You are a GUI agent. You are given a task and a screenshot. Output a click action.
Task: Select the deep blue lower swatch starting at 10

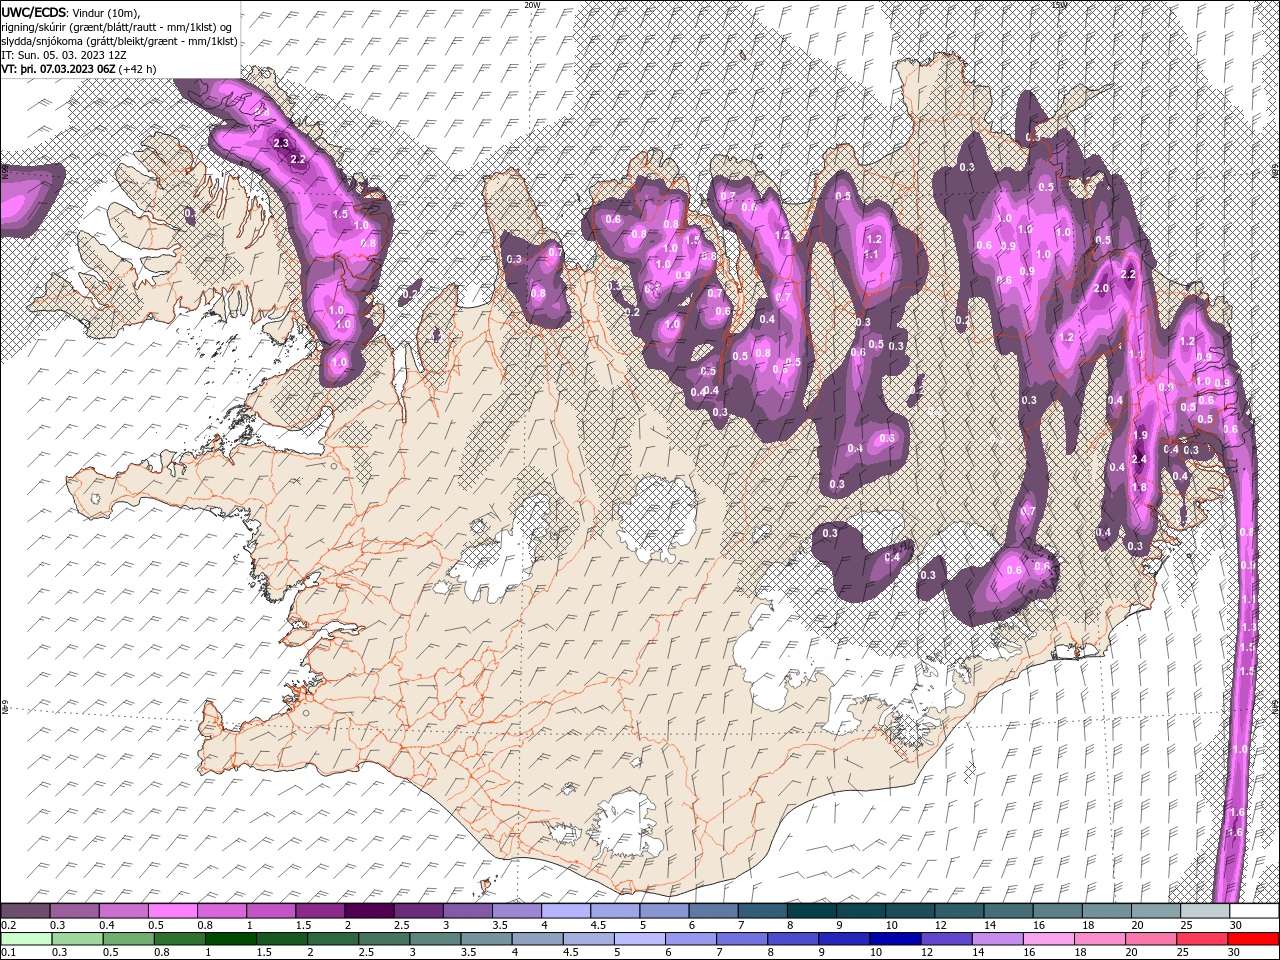pos(896,939)
